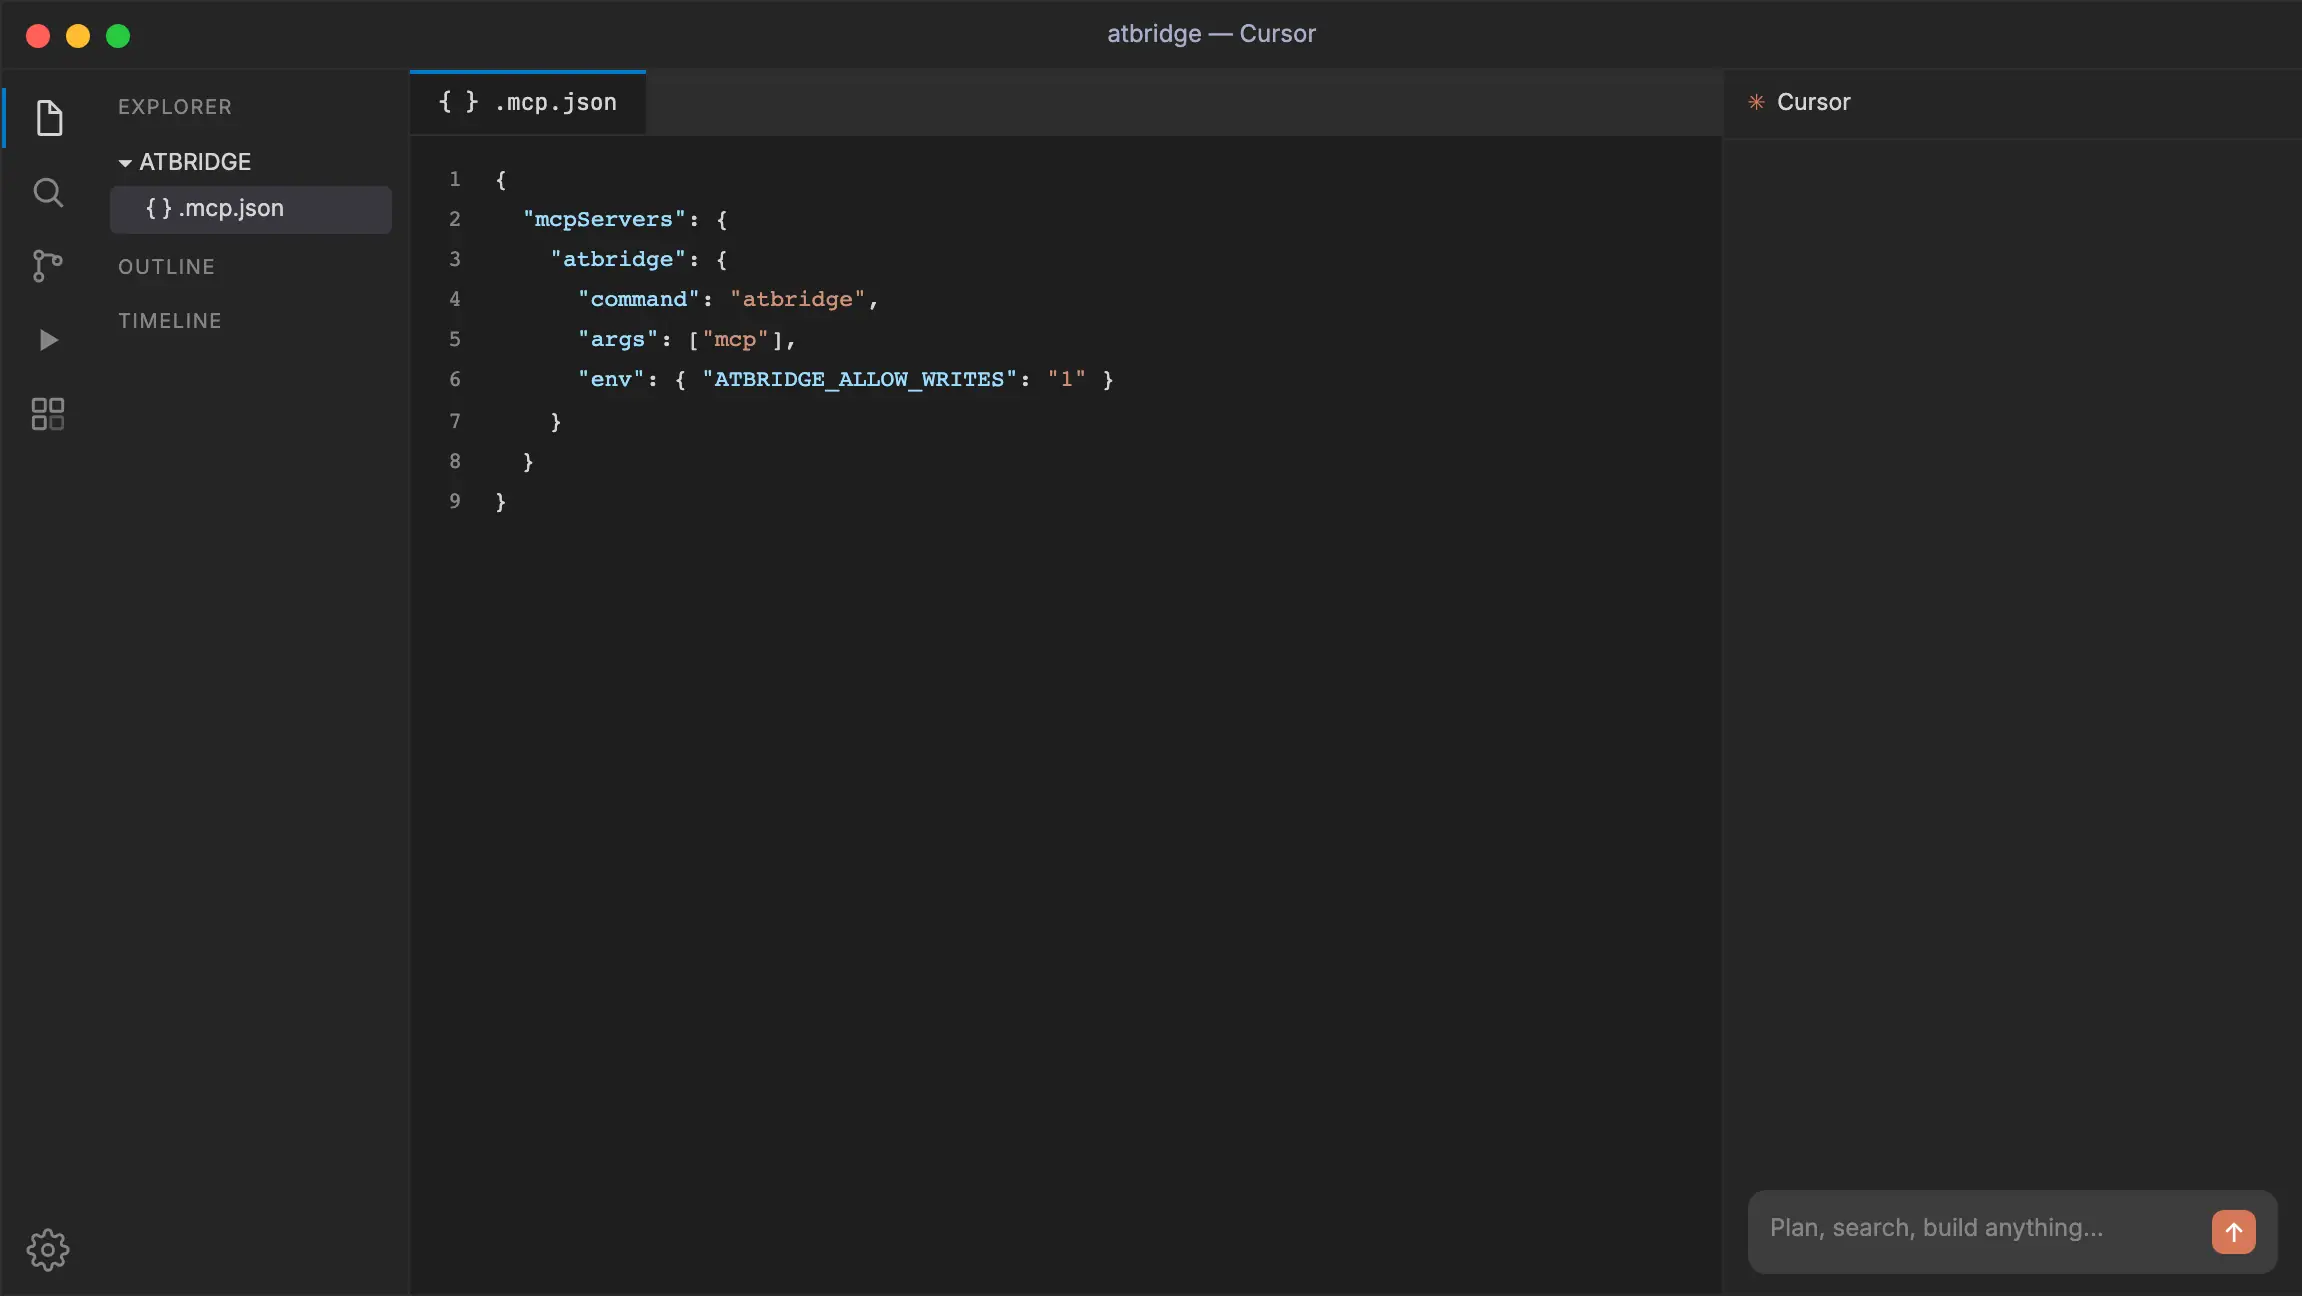
Task: Click the yellow minimize window button
Action: tap(78, 36)
